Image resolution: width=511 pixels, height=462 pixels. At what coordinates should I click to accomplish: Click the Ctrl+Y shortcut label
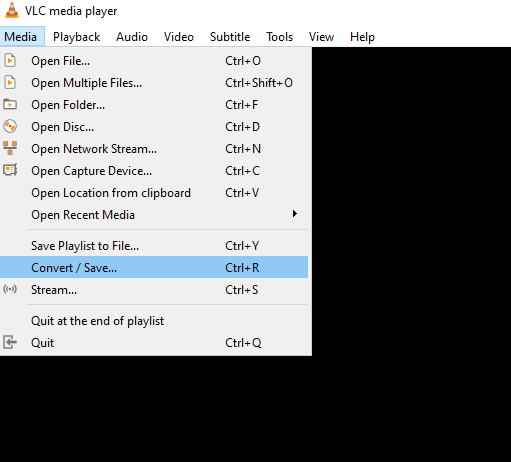[242, 246]
